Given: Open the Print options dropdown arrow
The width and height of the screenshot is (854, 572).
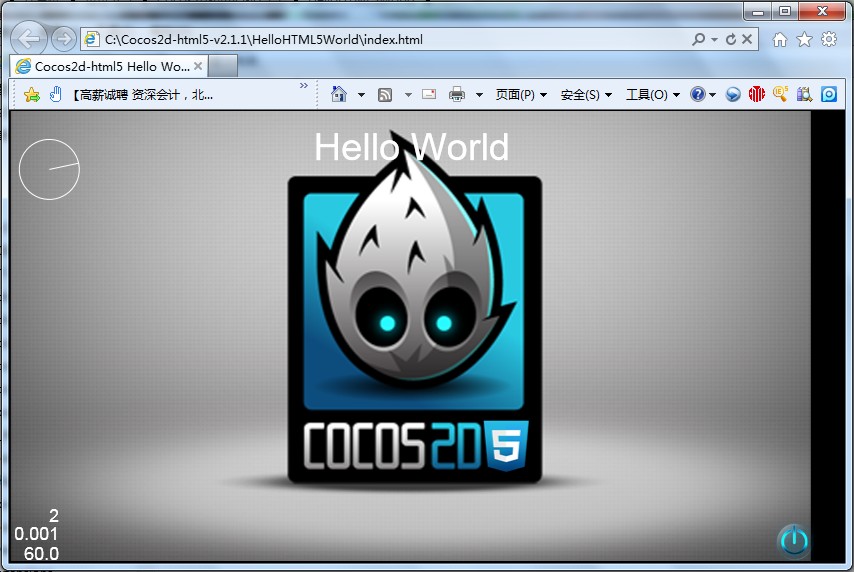Looking at the screenshot, I should click(x=479, y=95).
